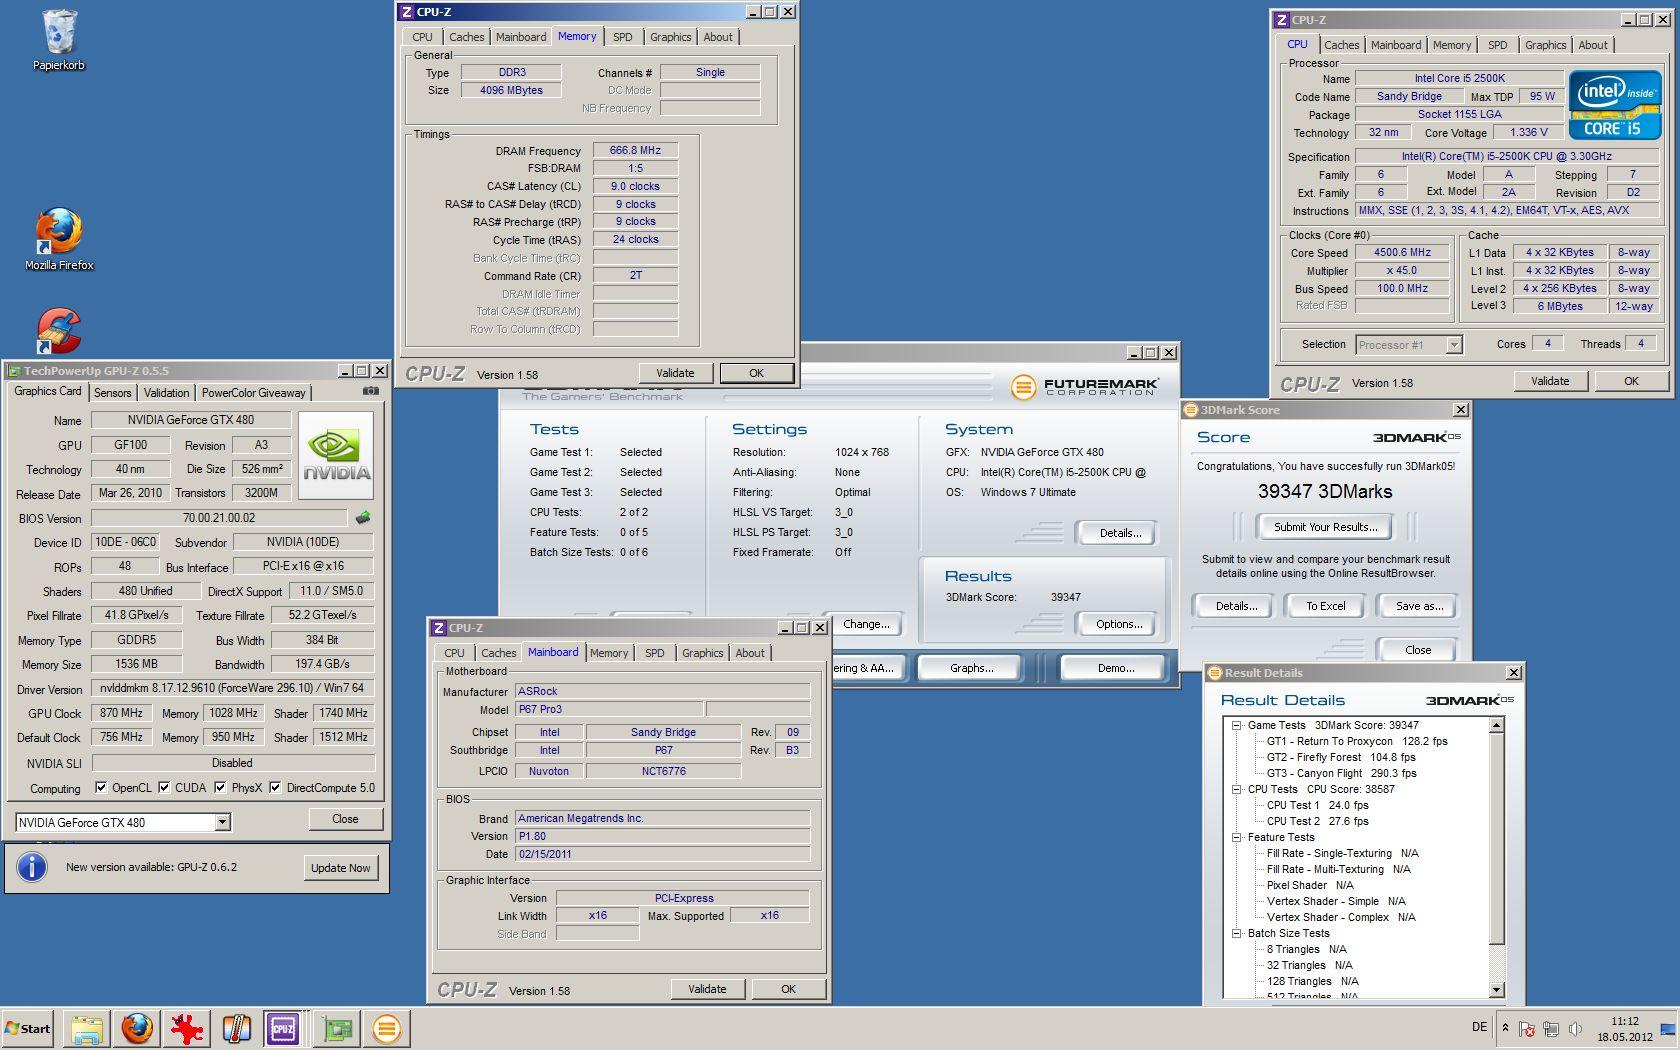
Task: Toggle the PhysX checkbox in GPU-Z
Action: (220, 788)
